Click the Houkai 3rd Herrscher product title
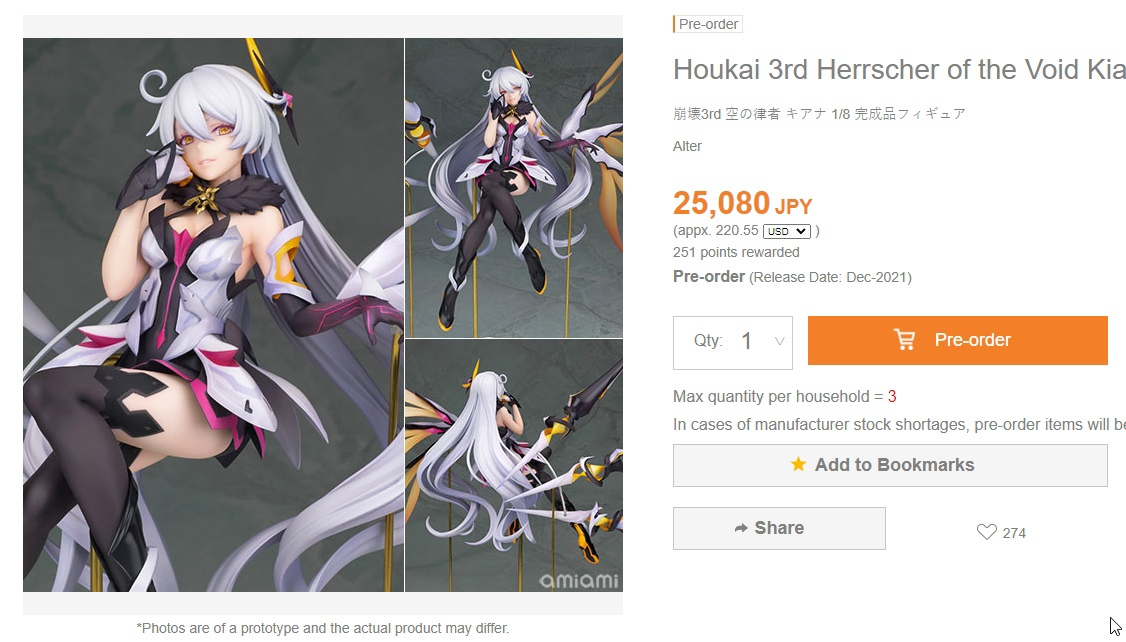This screenshot has width=1126, height=642. pos(899,70)
